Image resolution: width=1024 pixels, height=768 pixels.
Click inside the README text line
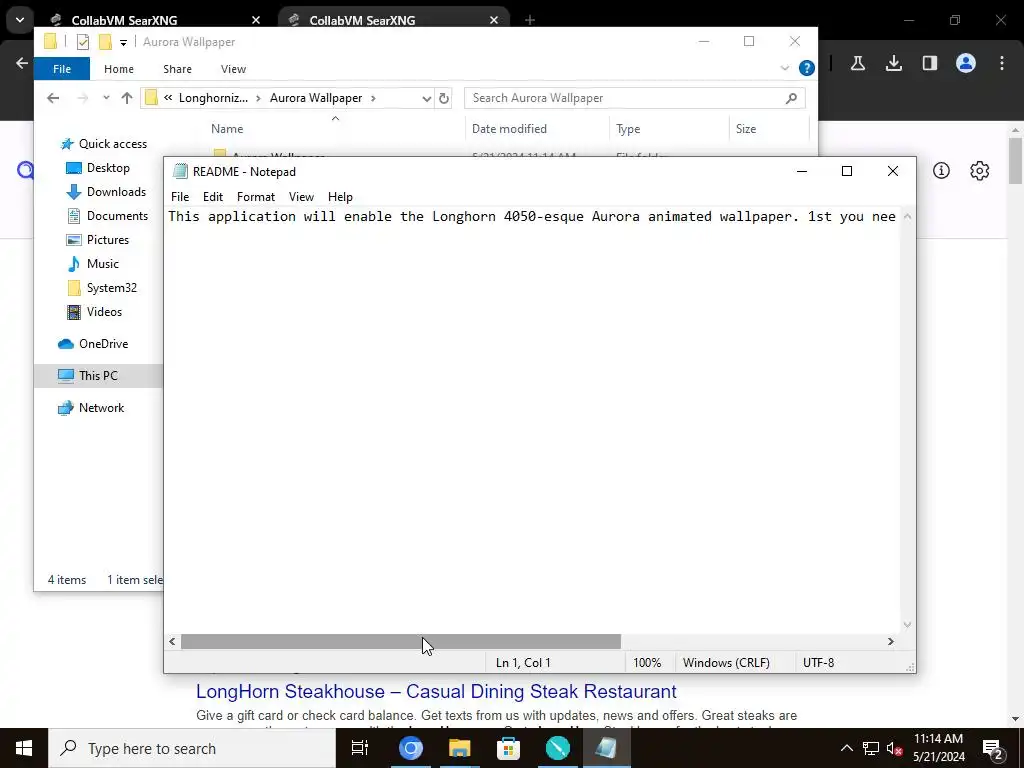(532, 217)
